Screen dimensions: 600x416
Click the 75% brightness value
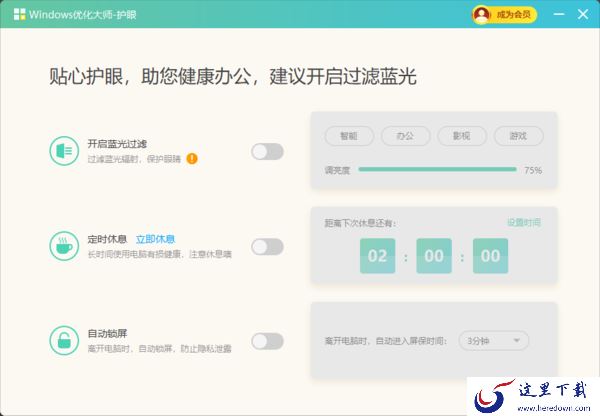click(x=533, y=170)
